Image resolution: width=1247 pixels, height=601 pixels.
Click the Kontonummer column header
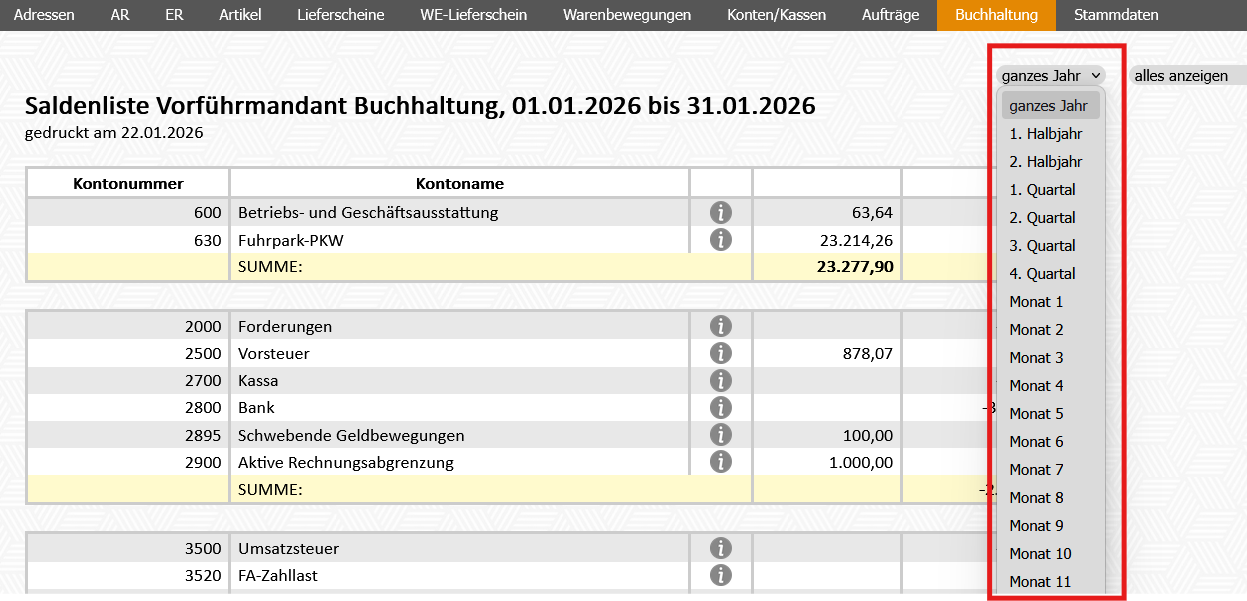(128, 183)
